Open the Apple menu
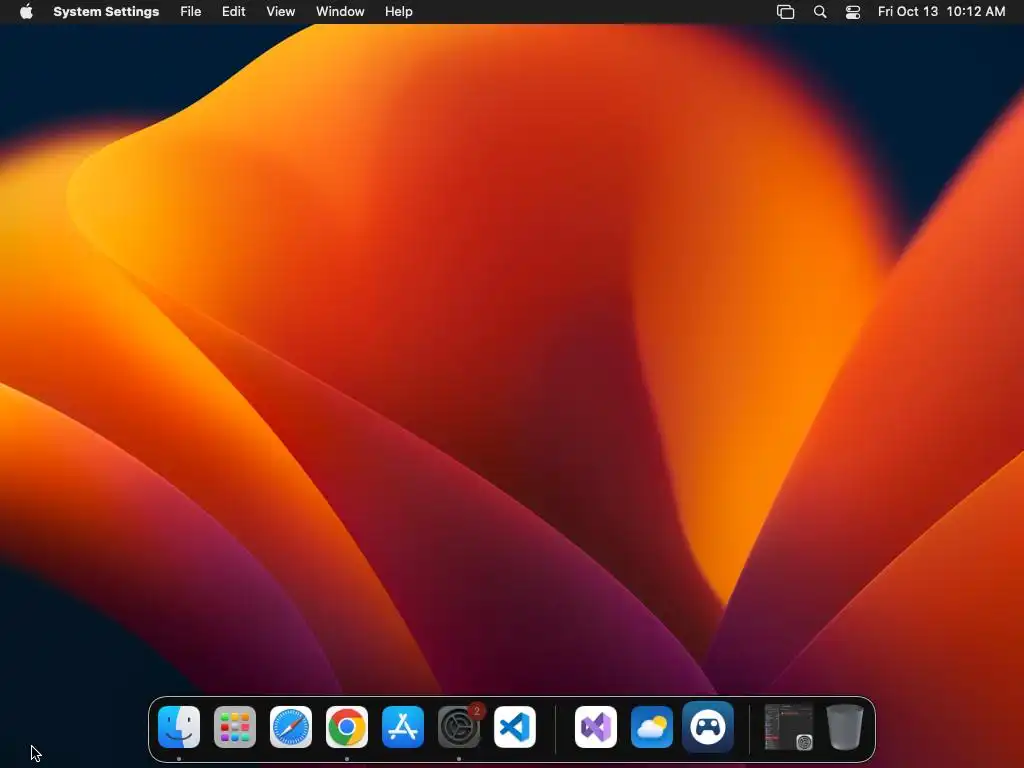Screen dimensions: 1024x768 26,12
